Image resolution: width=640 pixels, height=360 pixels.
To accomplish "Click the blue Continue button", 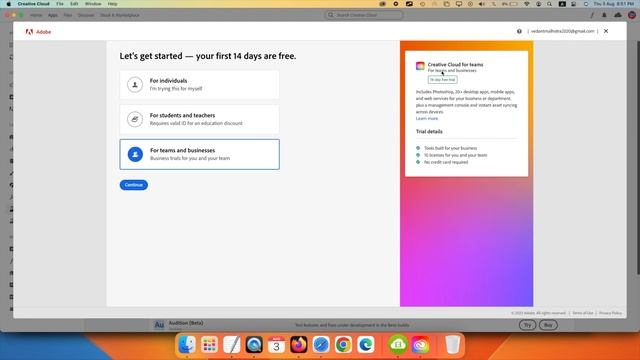I will 133,185.
